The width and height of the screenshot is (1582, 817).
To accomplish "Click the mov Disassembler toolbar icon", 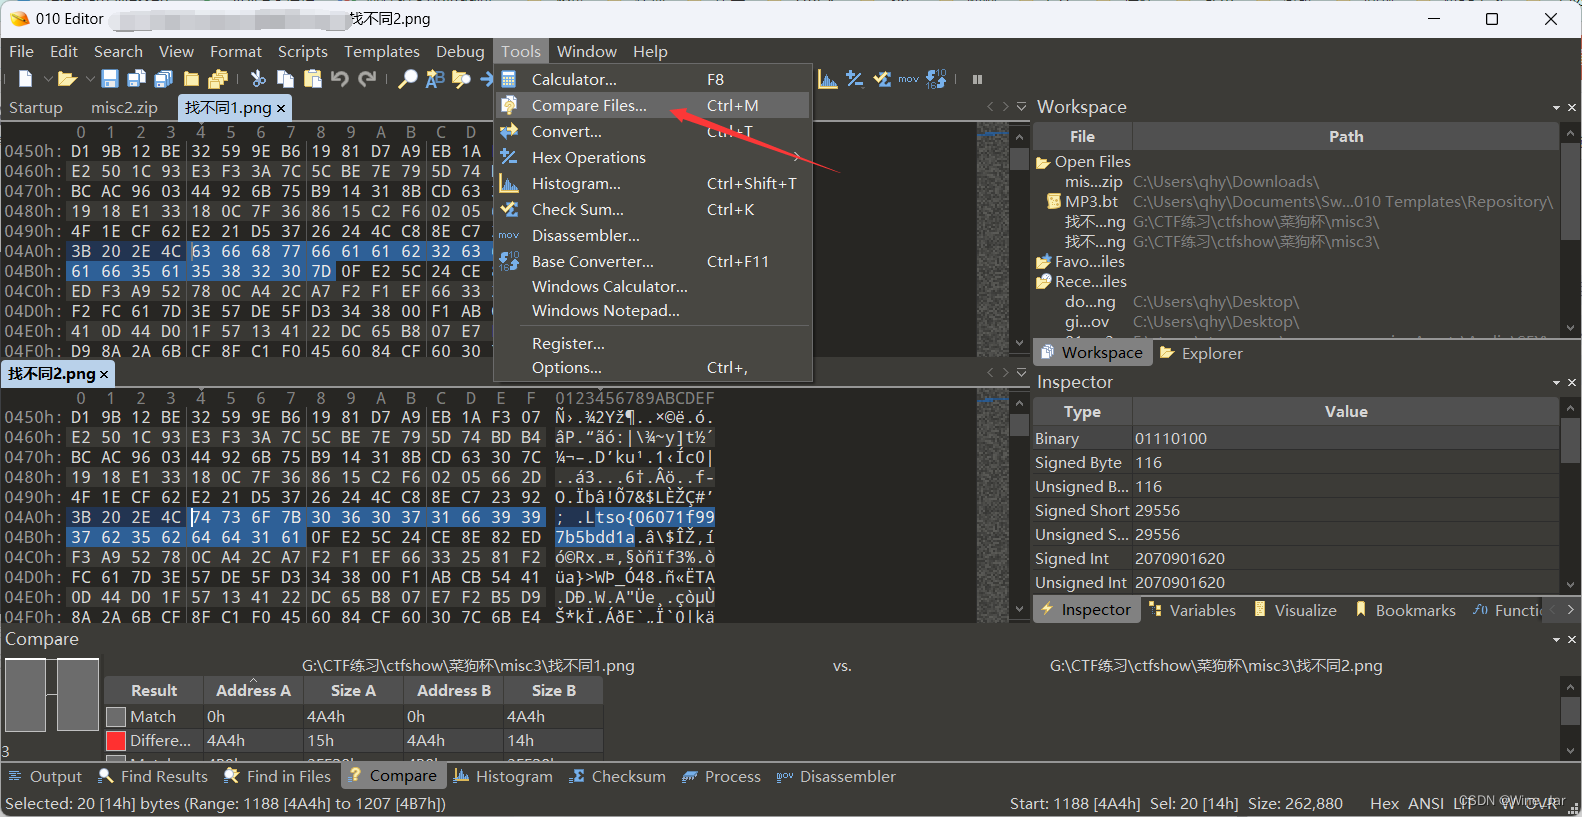I will tap(909, 79).
